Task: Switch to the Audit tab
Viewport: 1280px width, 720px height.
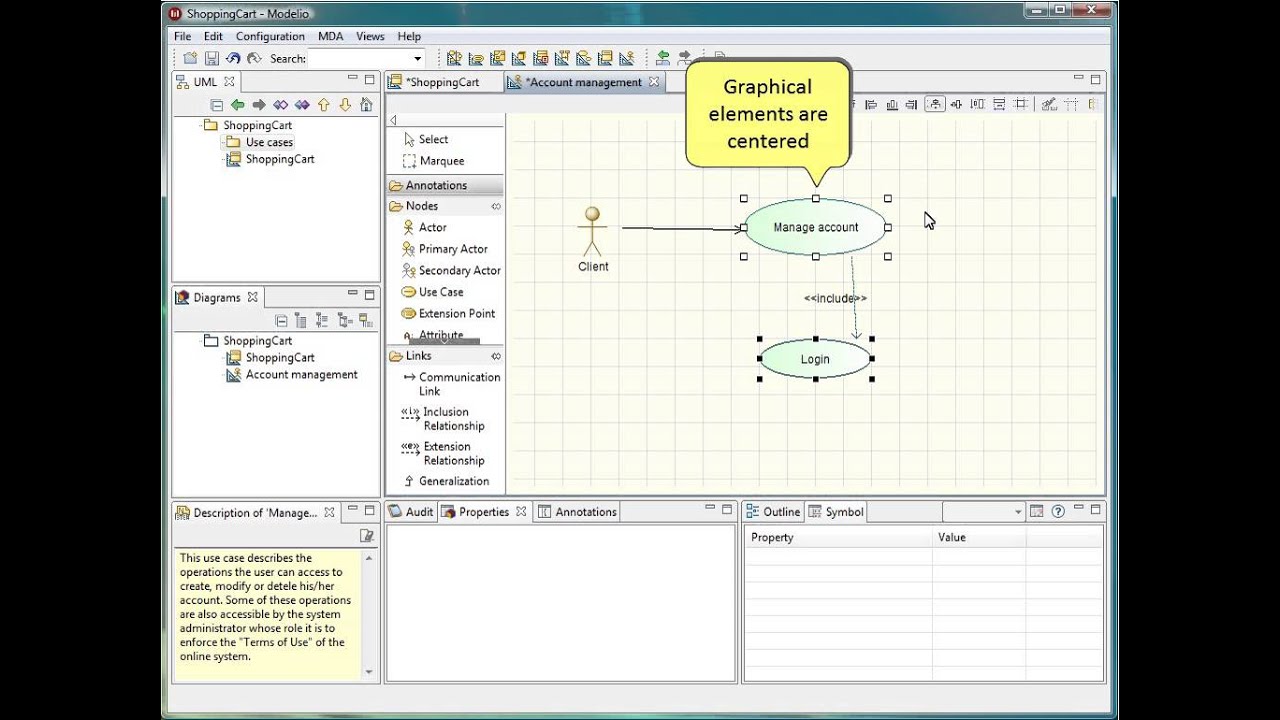Action: click(412, 512)
